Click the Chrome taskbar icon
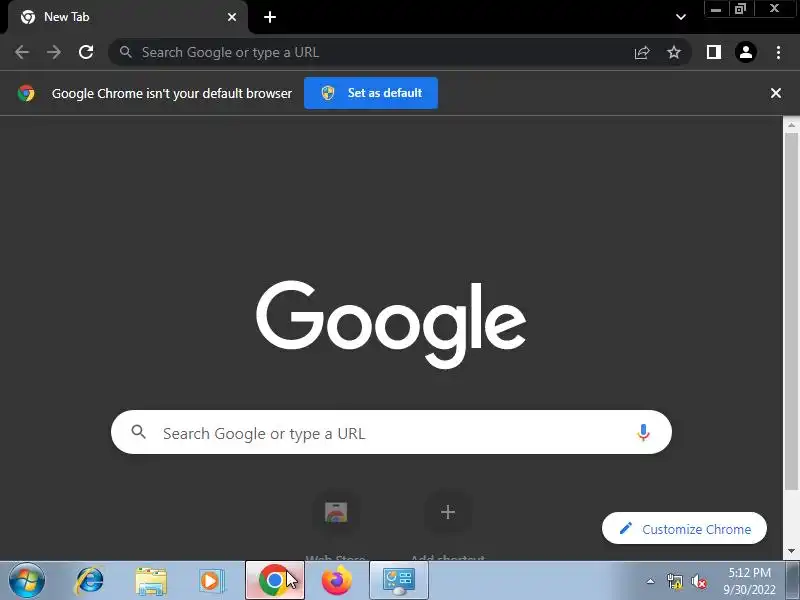This screenshot has width=800, height=600. pyautogui.click(x=274, y=581)
